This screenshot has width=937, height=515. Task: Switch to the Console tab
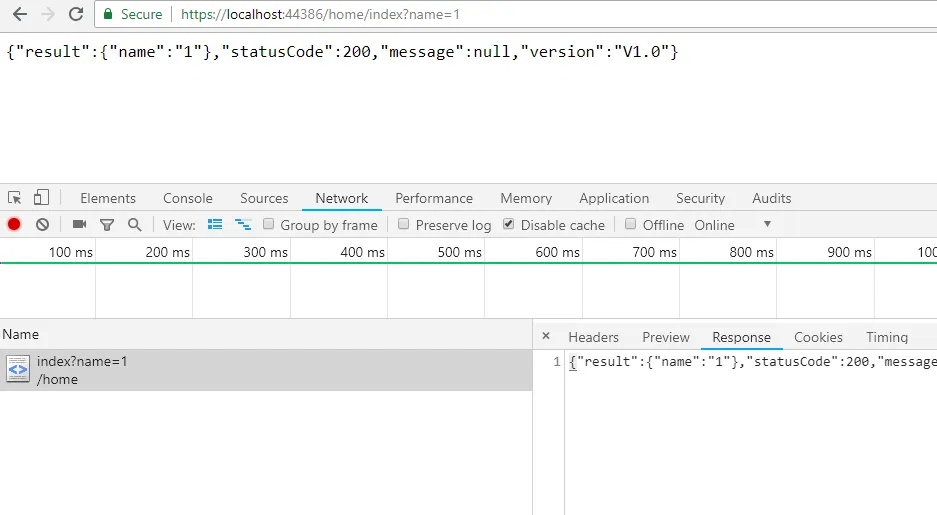point(188,198)
